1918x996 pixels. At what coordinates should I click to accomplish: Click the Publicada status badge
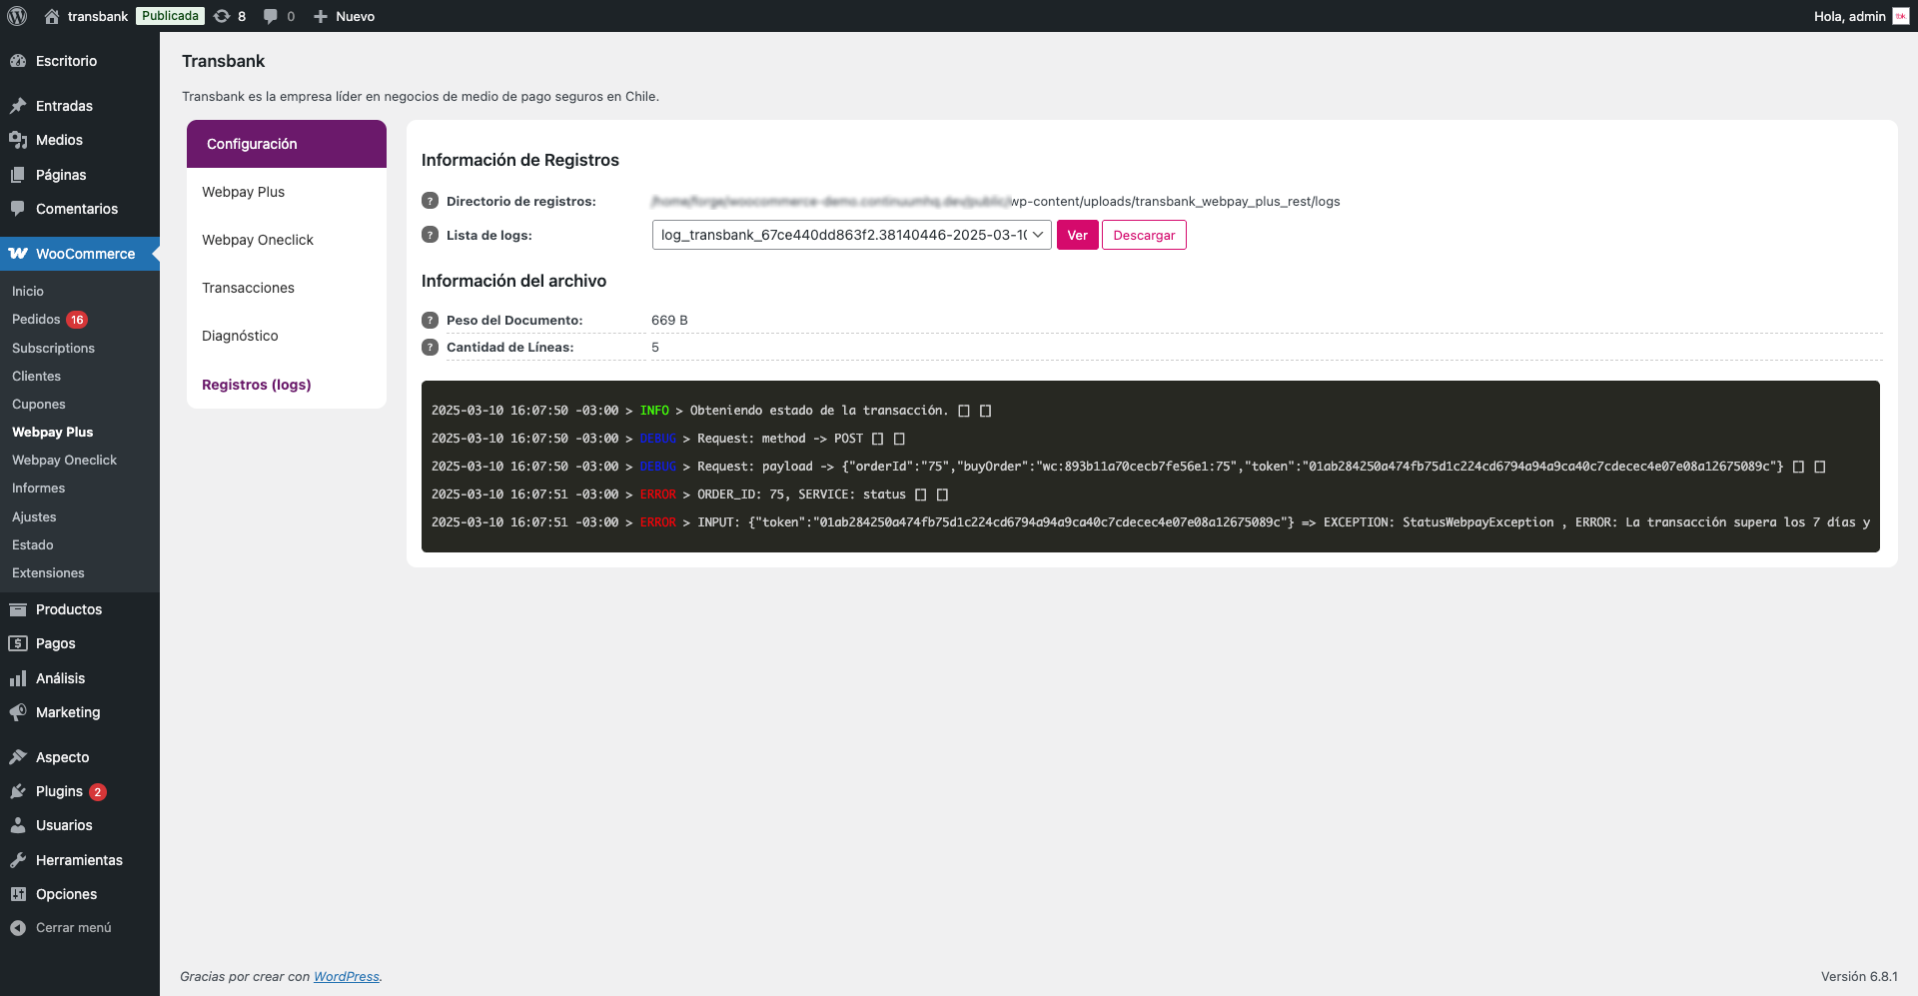[x=170, y=16]
